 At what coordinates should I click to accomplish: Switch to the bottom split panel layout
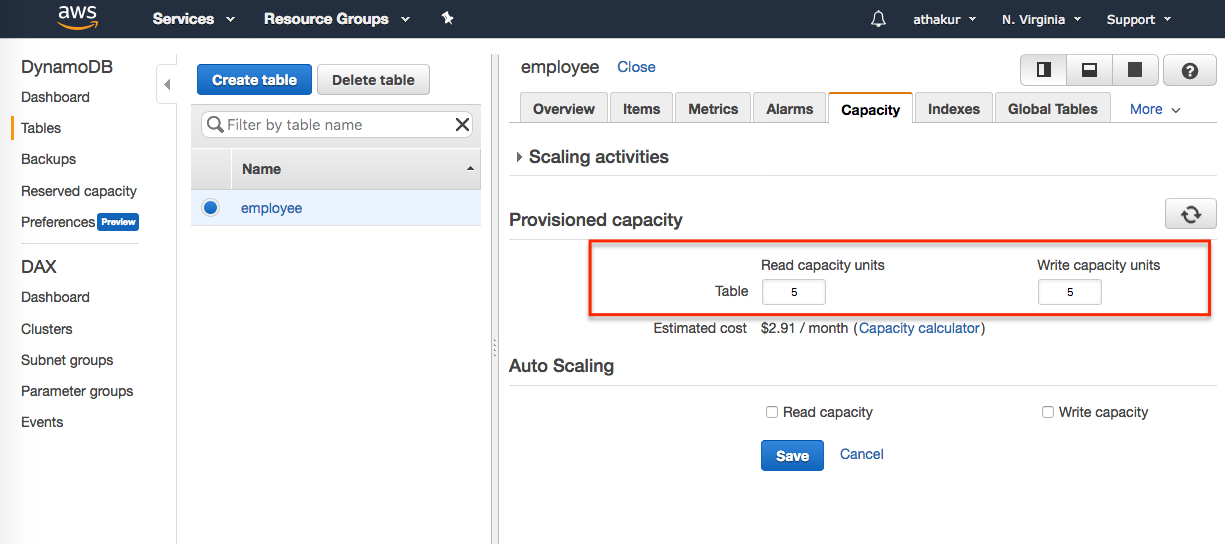[x=1089, y=70]
